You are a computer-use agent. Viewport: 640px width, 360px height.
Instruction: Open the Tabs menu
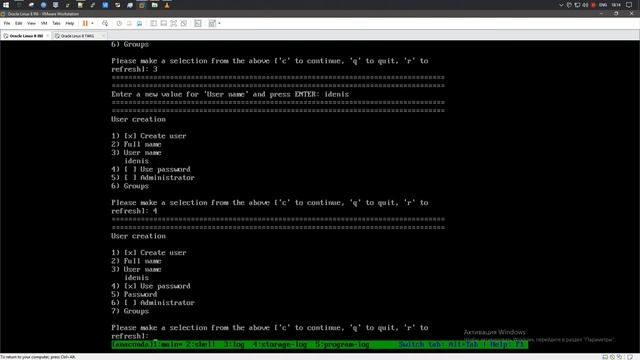point(56,23)
